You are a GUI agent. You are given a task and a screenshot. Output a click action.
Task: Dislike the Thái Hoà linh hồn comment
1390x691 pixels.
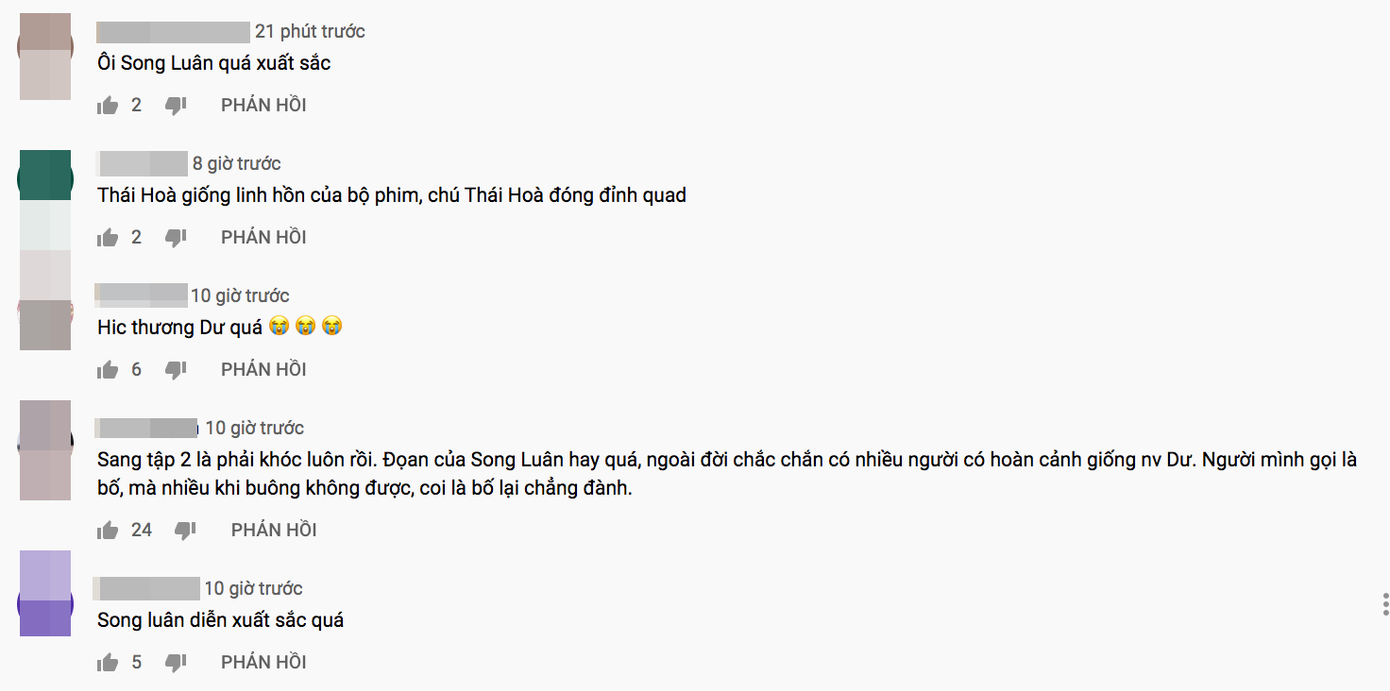(176, 237)
